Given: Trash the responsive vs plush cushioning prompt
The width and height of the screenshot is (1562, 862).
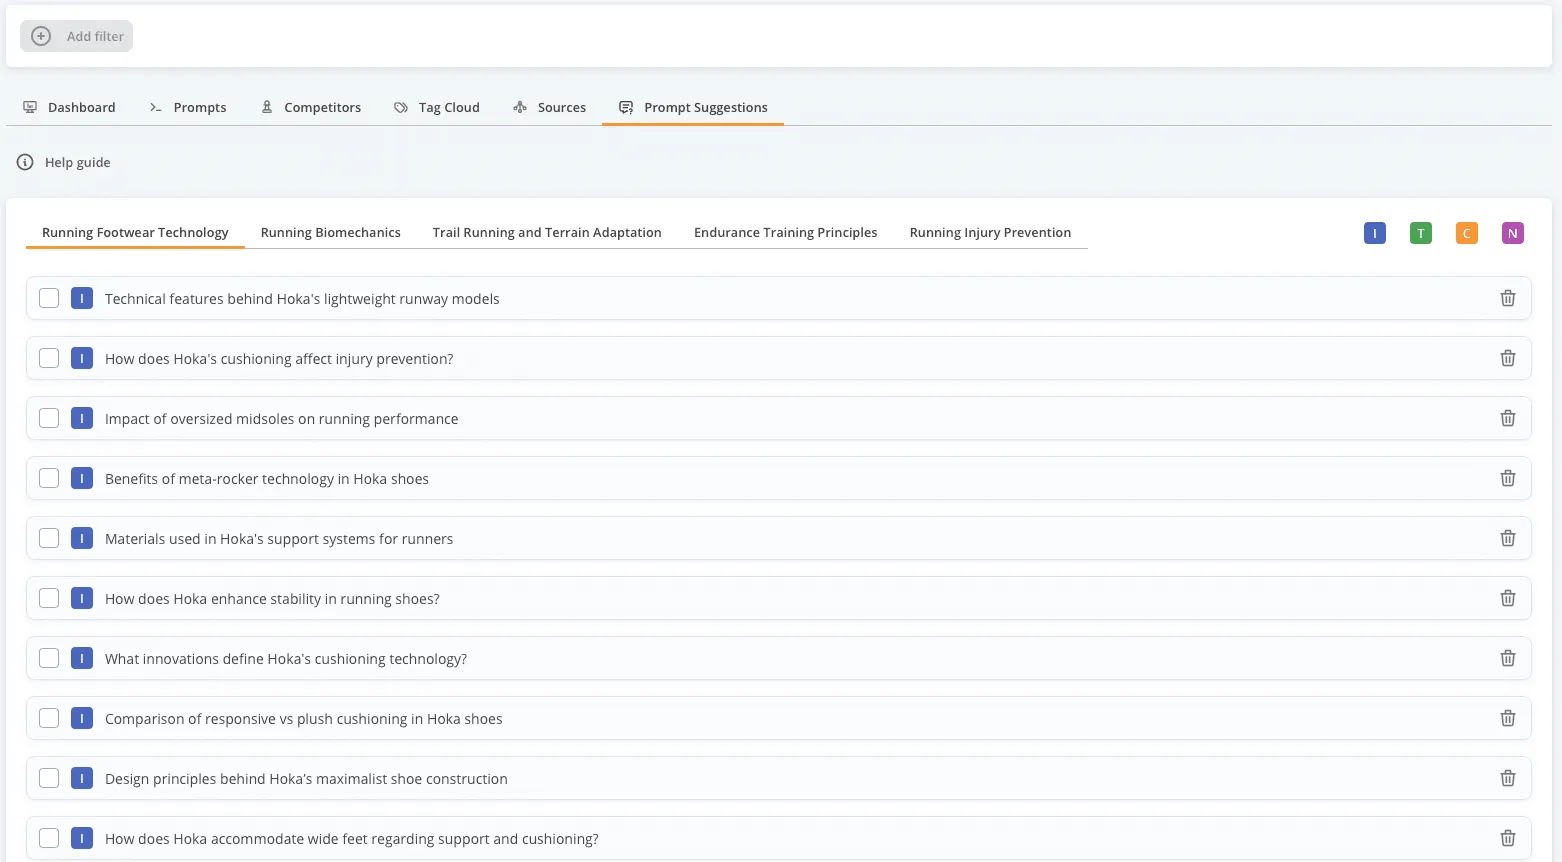Looking at the screenshot, I should tap(1507, 718).
